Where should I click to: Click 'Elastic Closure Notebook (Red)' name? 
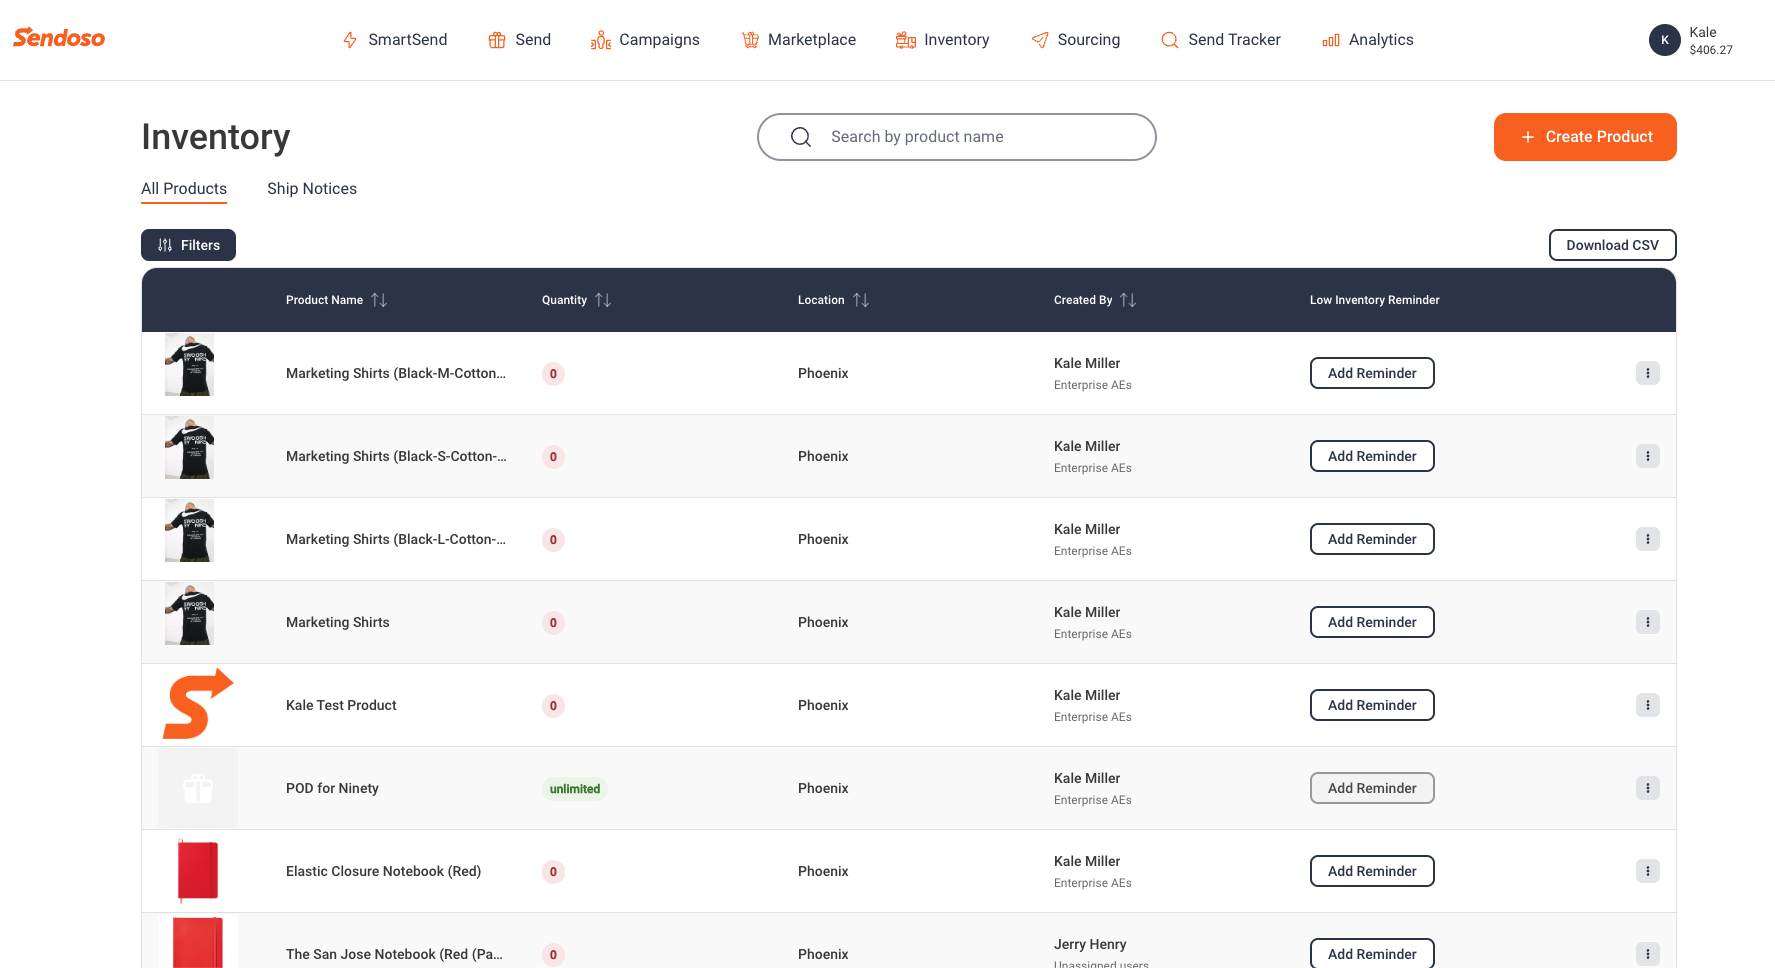[x=383, y=871]
